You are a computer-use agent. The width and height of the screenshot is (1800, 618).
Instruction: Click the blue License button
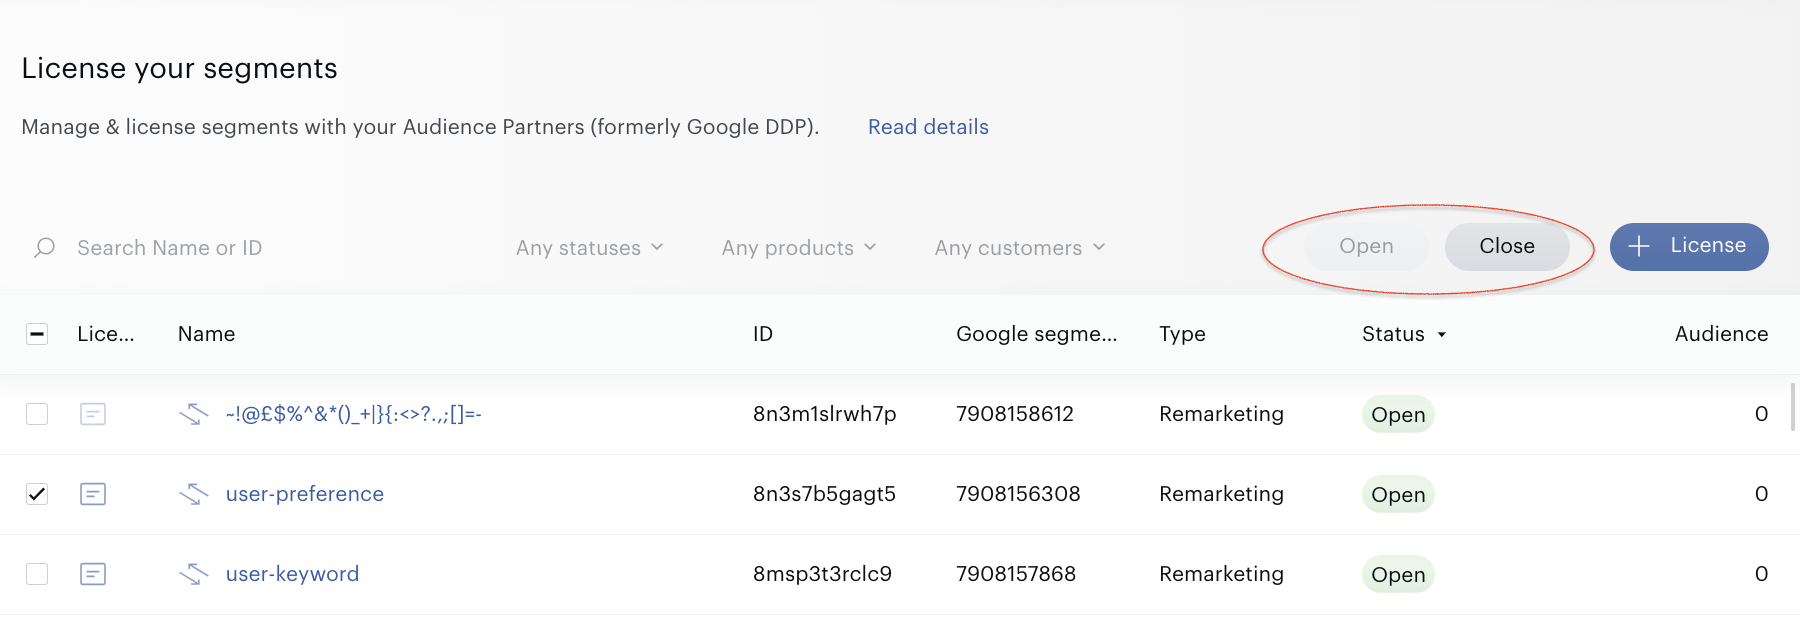(x=1689, y=246)
